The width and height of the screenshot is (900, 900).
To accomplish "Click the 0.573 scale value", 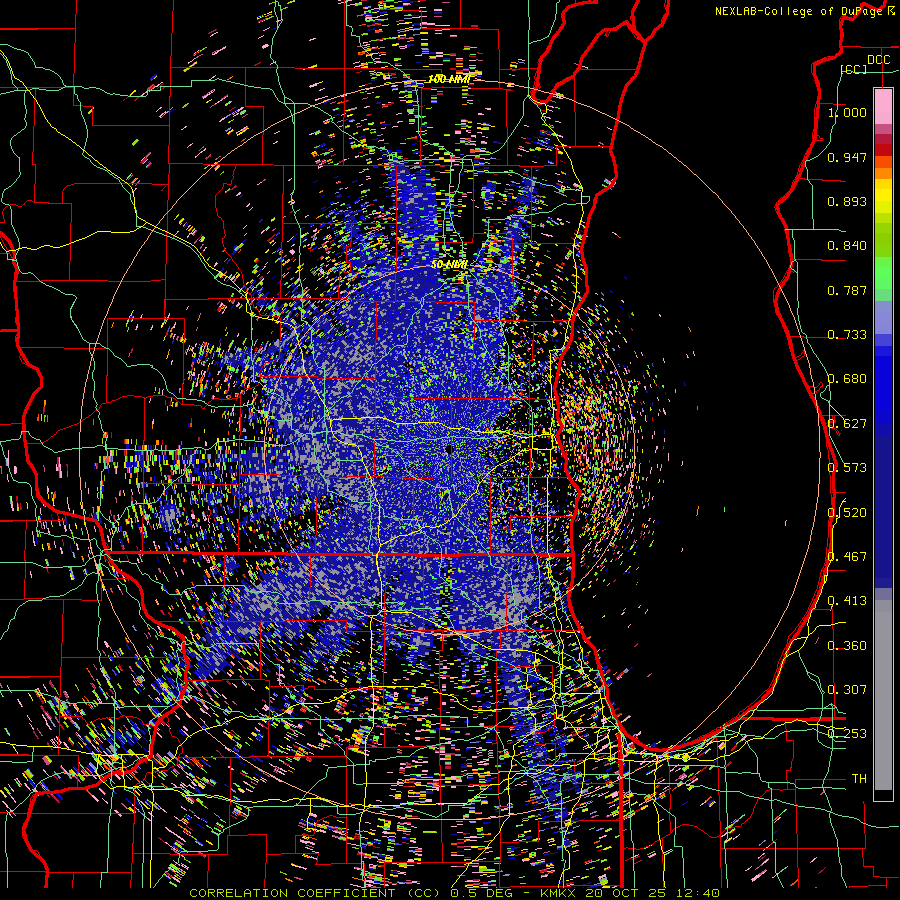I will pos(847,468).
